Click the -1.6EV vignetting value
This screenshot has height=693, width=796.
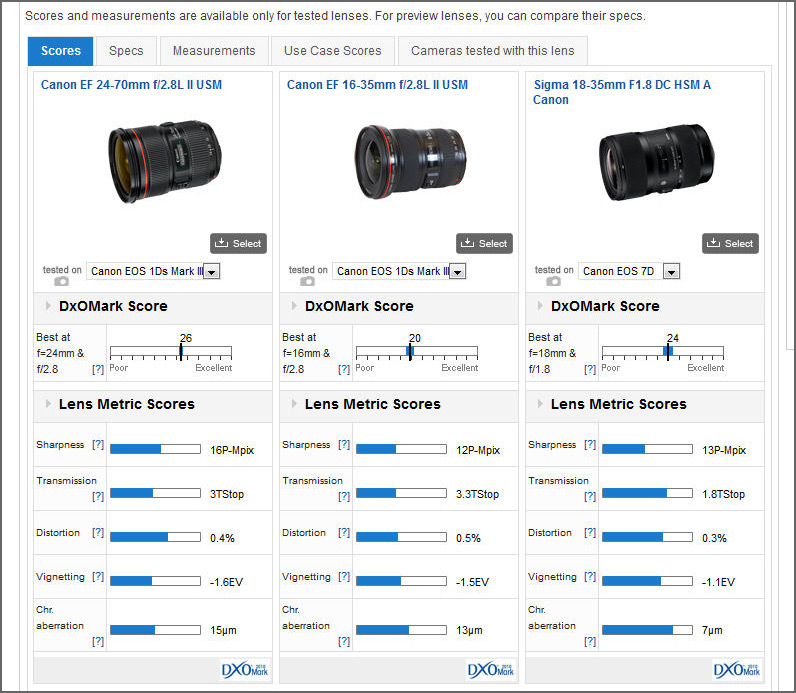226,582
